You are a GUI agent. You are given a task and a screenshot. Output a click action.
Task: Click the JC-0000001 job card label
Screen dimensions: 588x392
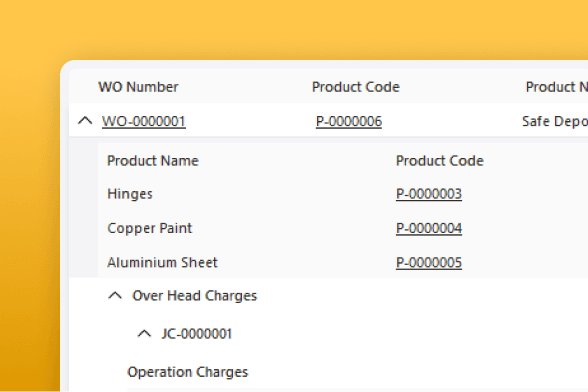click(196, 334)
